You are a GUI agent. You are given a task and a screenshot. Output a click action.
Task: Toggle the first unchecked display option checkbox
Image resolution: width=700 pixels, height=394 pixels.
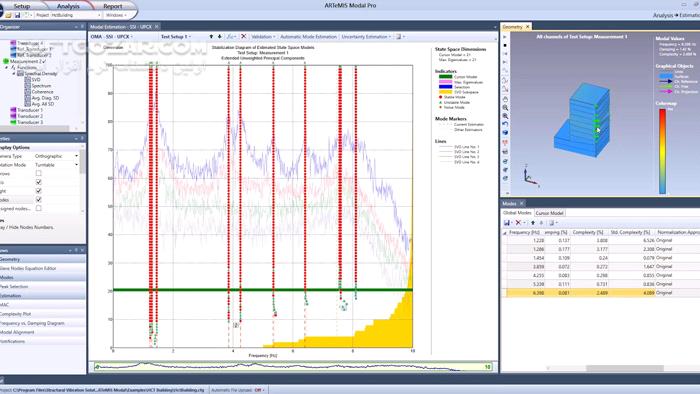(x=38, y=173)
